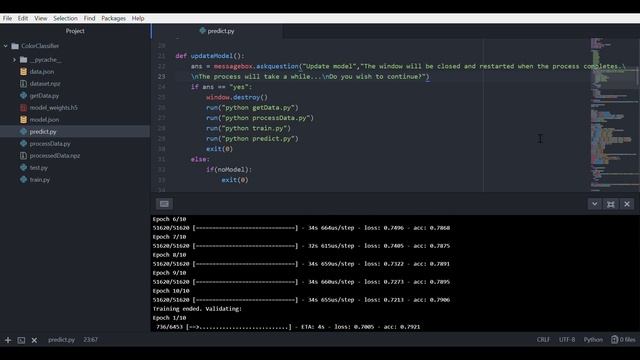Screen dimensions: 640x360
Task: Click the processData.py Python icon
Action: tap(23, 144)
